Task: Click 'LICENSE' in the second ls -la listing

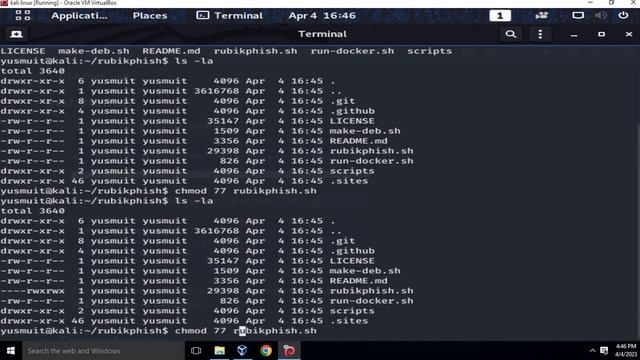Action: (352, 261)
